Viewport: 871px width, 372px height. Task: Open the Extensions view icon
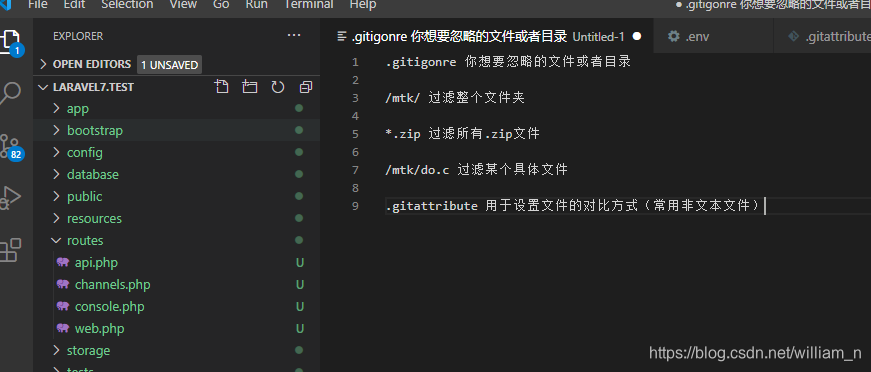10,250
